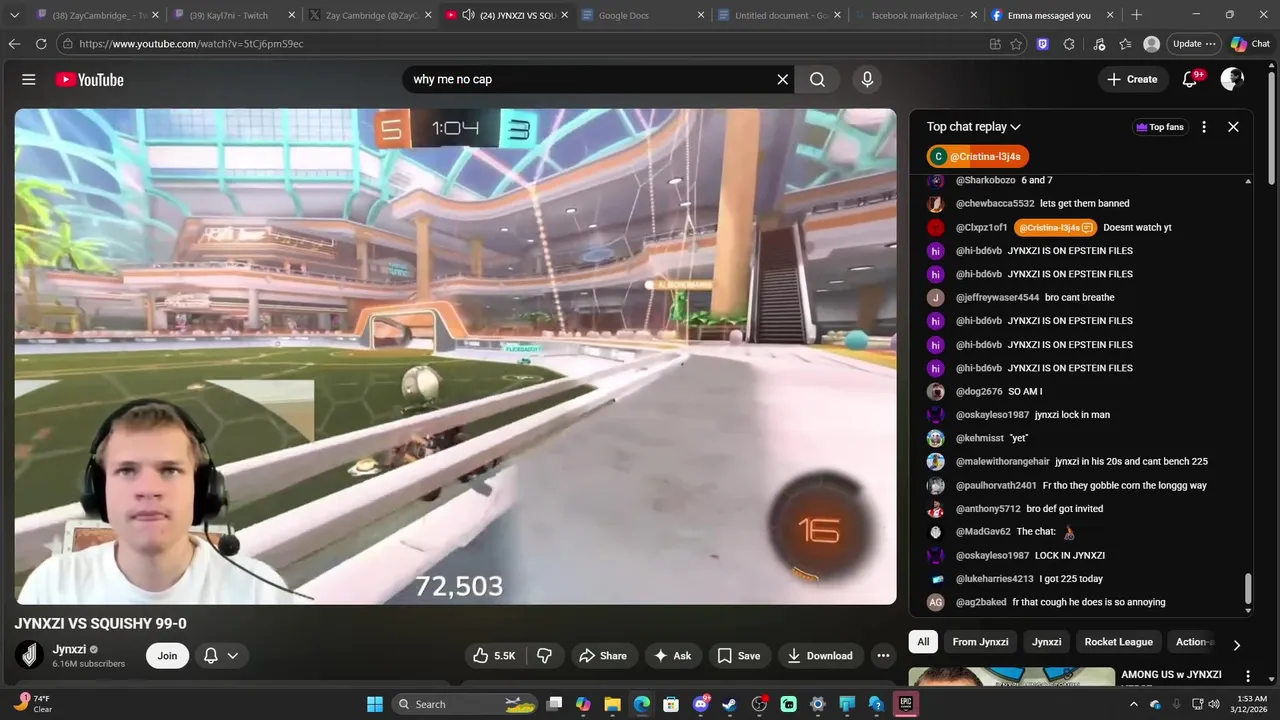Open tab list dropdown at far left
The image size is (1280, 720).
pos(12,15)
